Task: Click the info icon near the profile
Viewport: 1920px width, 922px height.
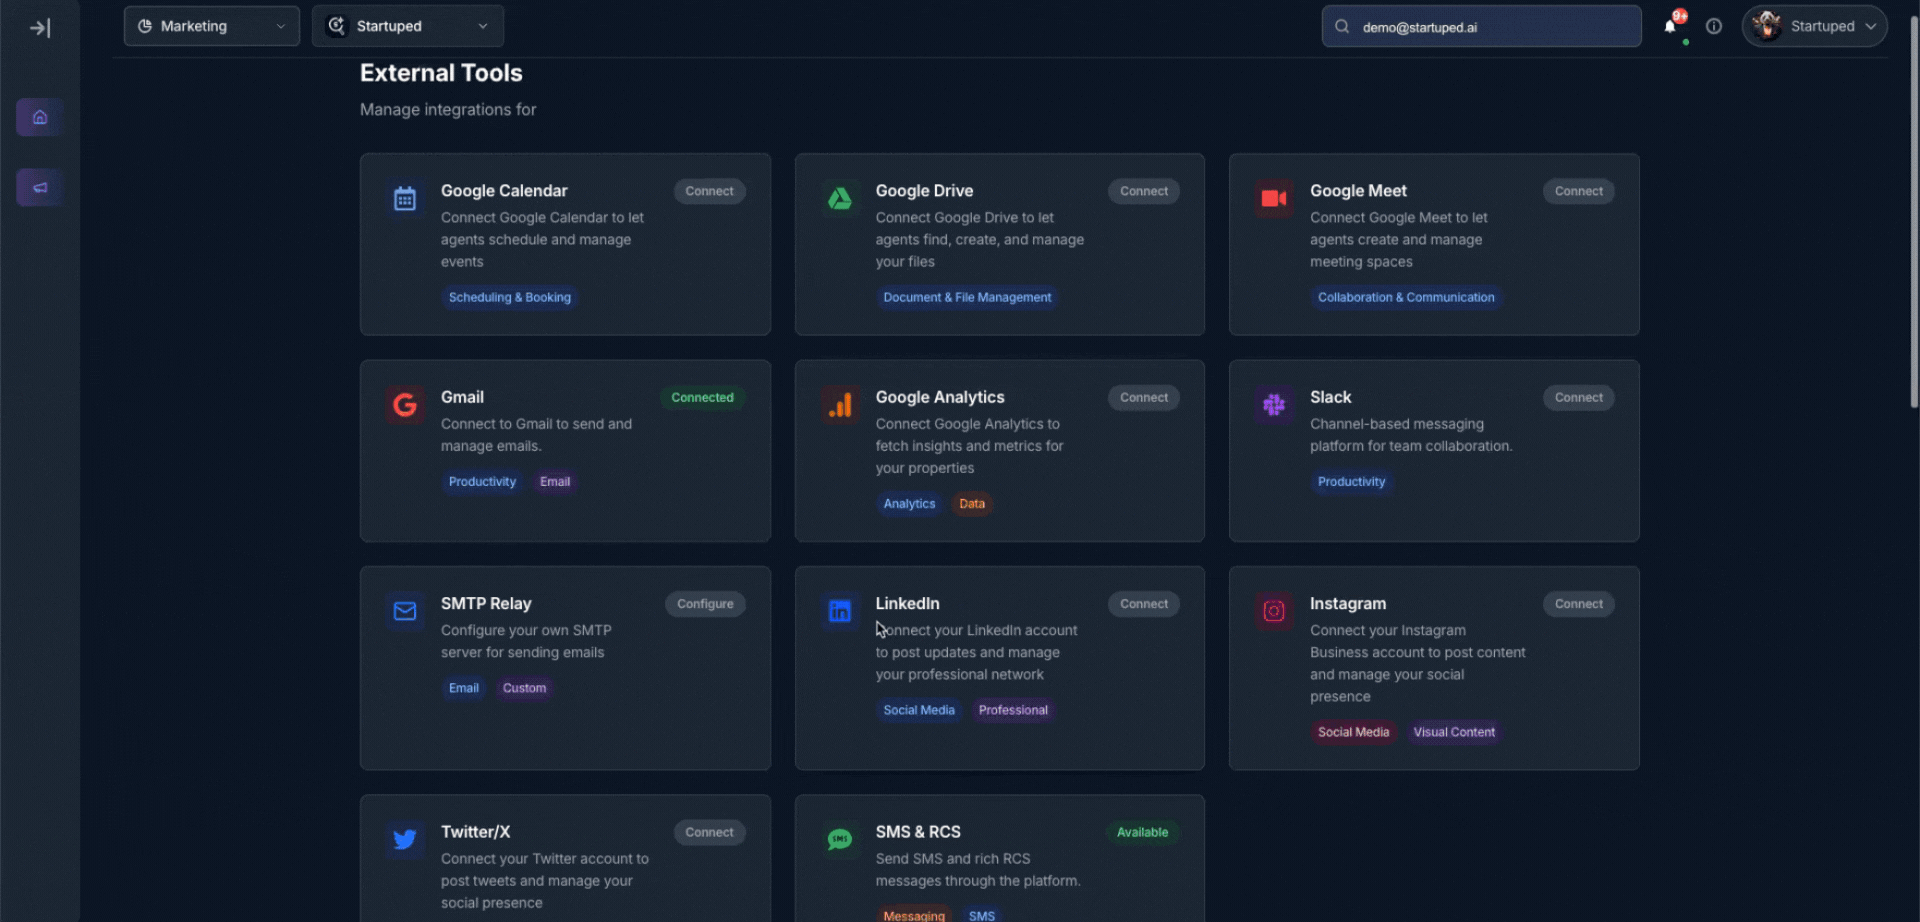Action: pos(1714,26)
